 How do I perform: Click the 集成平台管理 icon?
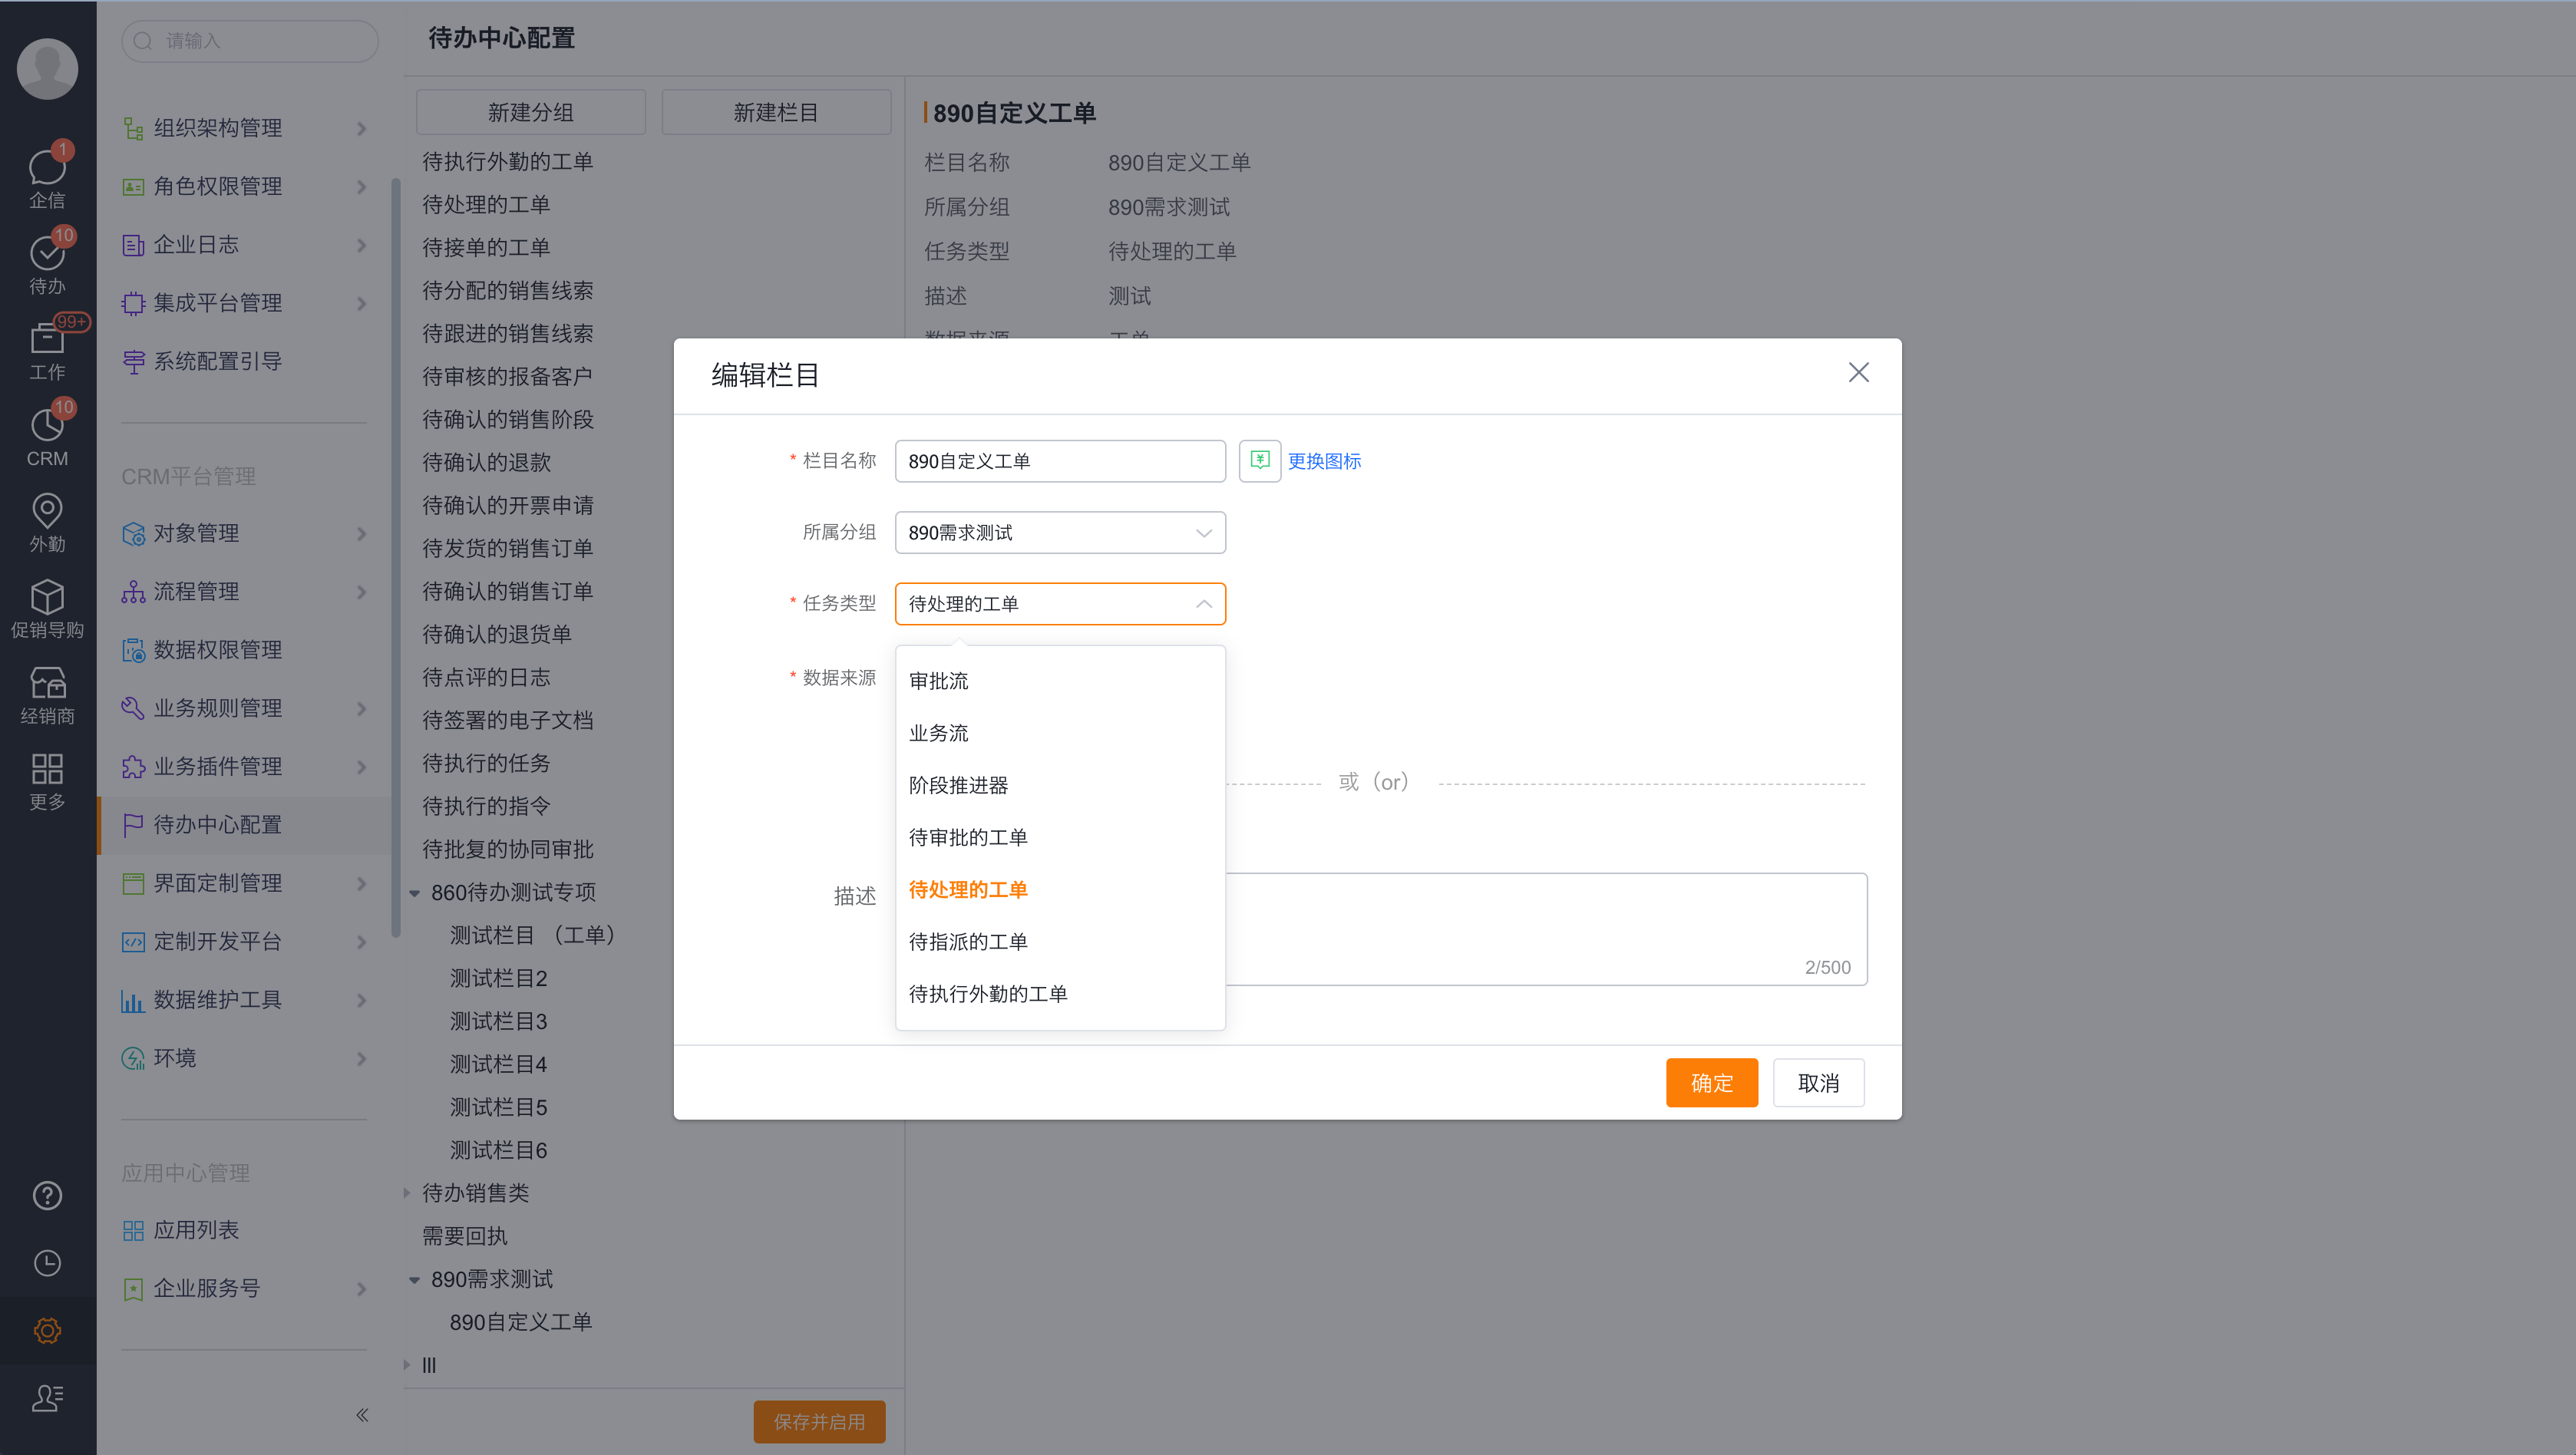click(x=133, y=303)
